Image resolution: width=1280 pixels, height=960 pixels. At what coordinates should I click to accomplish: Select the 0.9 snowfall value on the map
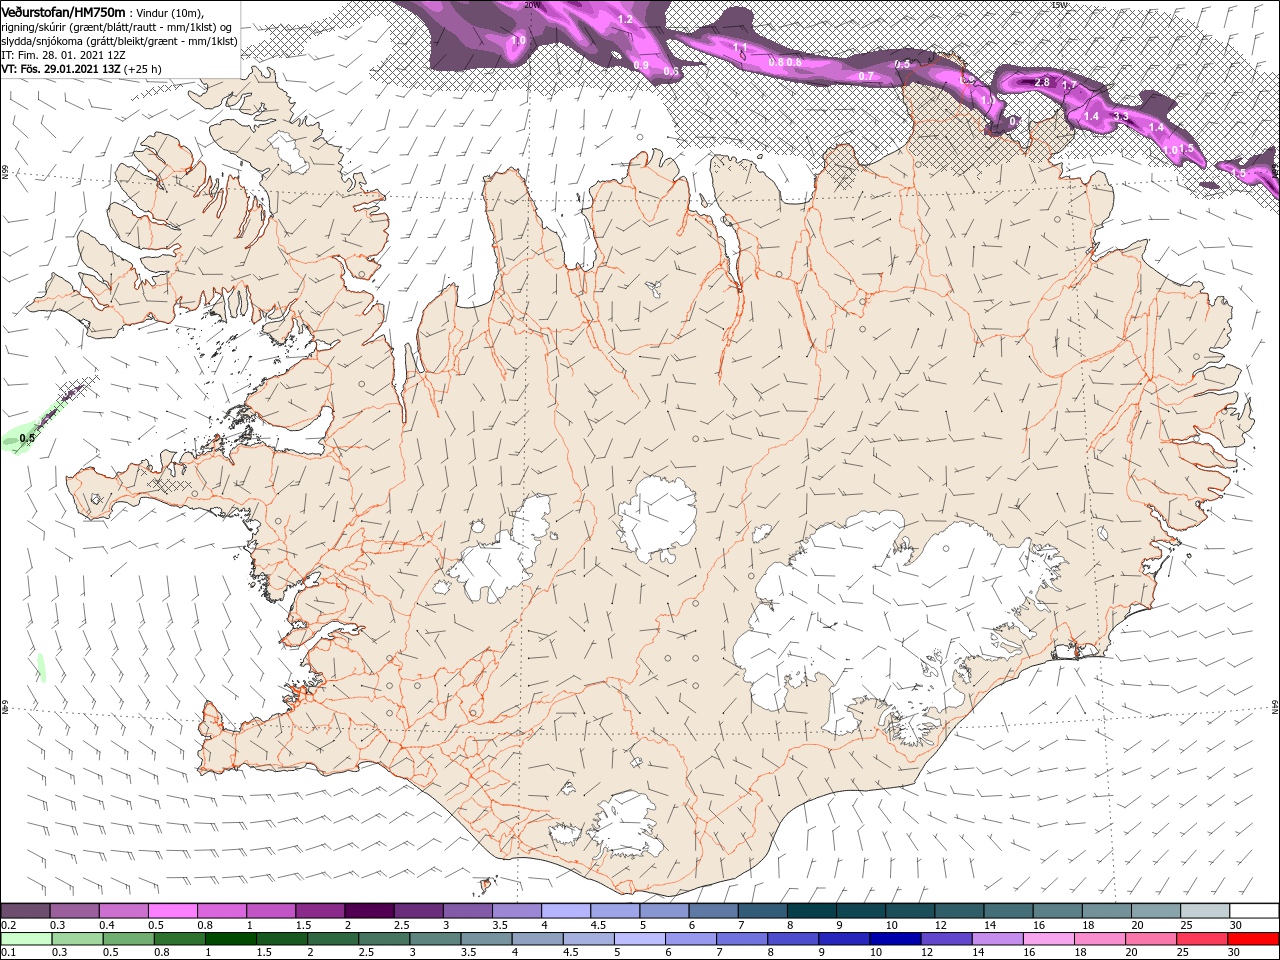tap(641, 65)
